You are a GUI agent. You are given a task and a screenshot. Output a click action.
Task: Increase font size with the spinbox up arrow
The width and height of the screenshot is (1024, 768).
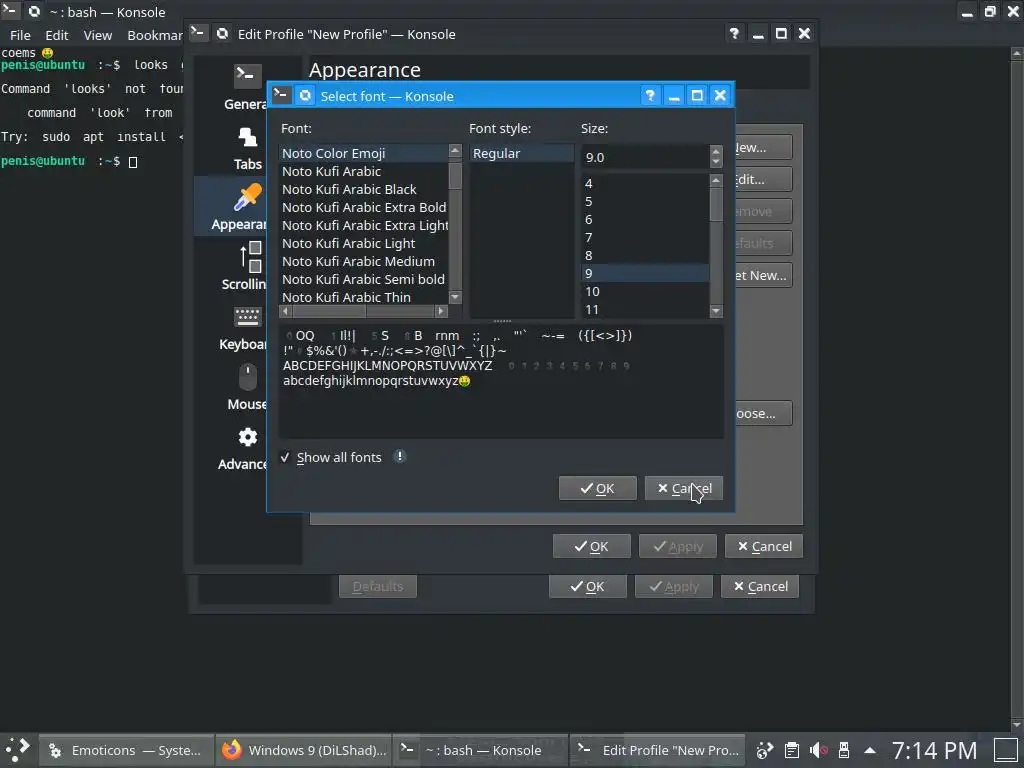(x=716, y=152)
